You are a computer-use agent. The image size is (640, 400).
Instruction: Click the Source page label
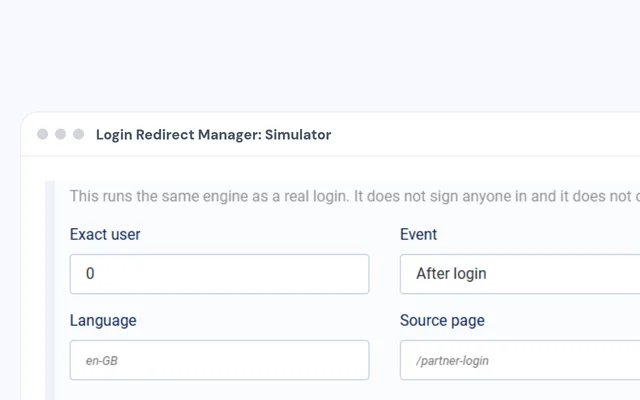pos(442,320)
